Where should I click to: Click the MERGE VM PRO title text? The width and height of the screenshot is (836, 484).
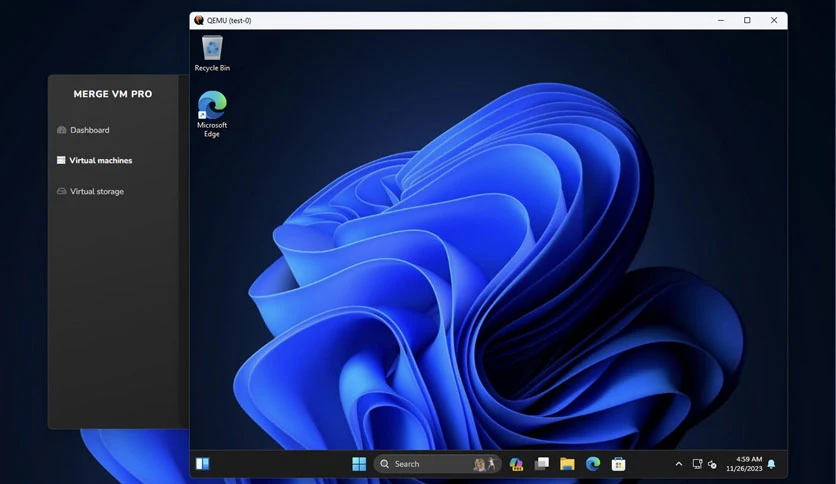pyautogui.click(x=112, y=94)
